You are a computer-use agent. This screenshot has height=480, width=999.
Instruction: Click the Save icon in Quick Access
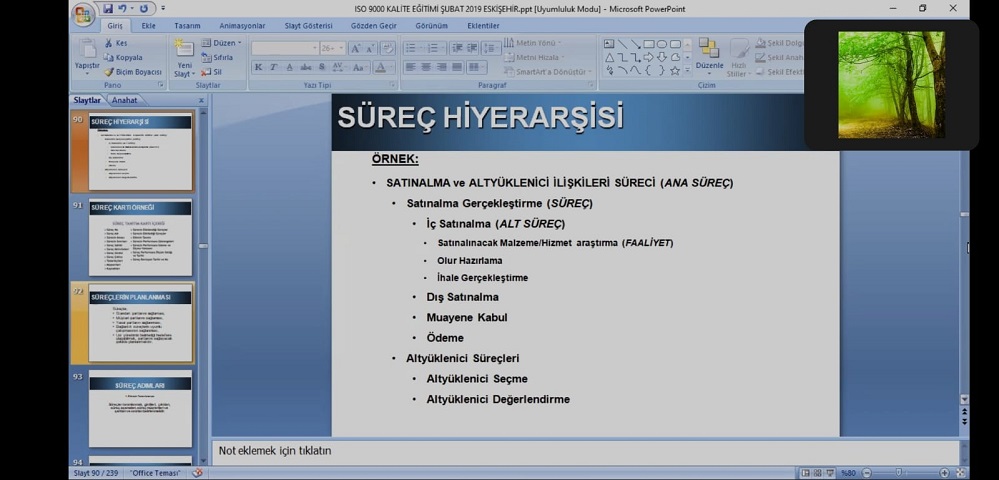(x=106, y=8)
